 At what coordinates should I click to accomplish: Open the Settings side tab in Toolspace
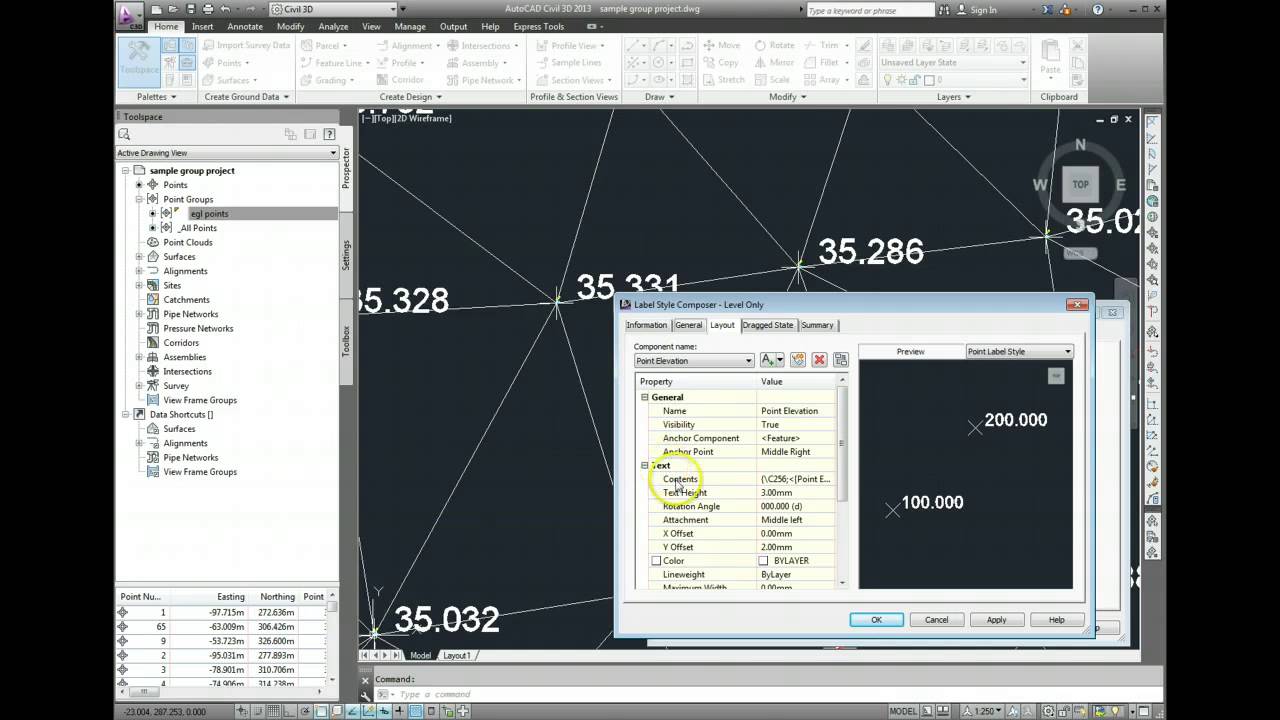point(347,254)
